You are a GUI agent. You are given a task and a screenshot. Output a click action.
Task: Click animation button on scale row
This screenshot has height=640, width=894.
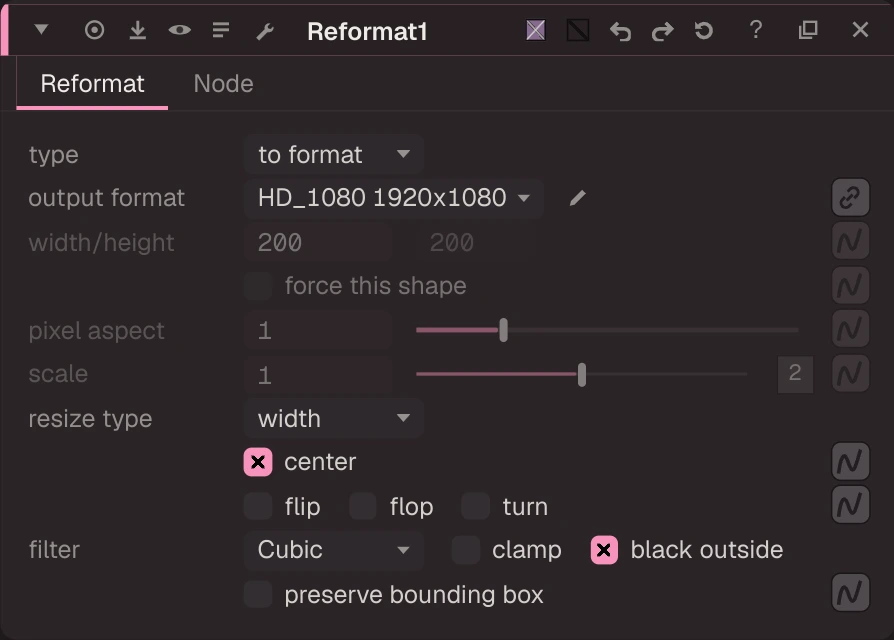(850, 374)
